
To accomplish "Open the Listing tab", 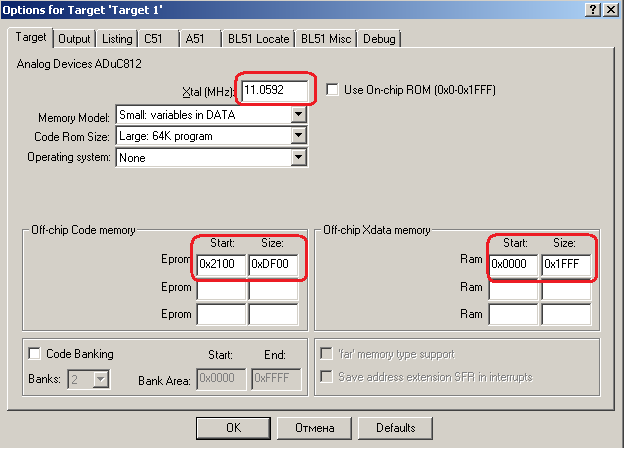I will pyautogui.click(x=117, y=39).
